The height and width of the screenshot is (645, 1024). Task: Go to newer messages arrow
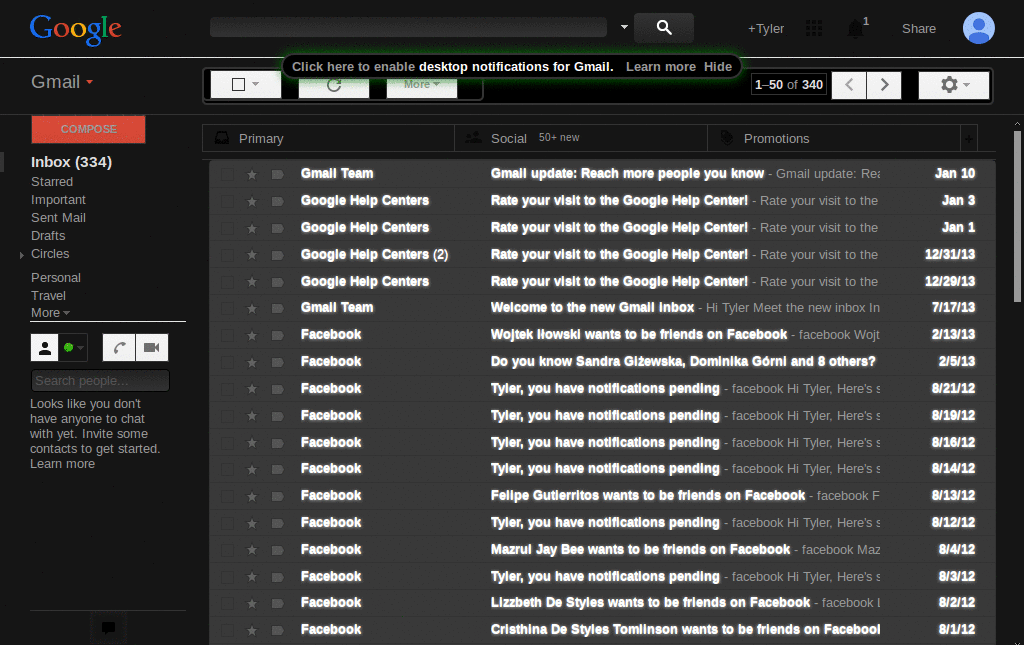(849, 85)
